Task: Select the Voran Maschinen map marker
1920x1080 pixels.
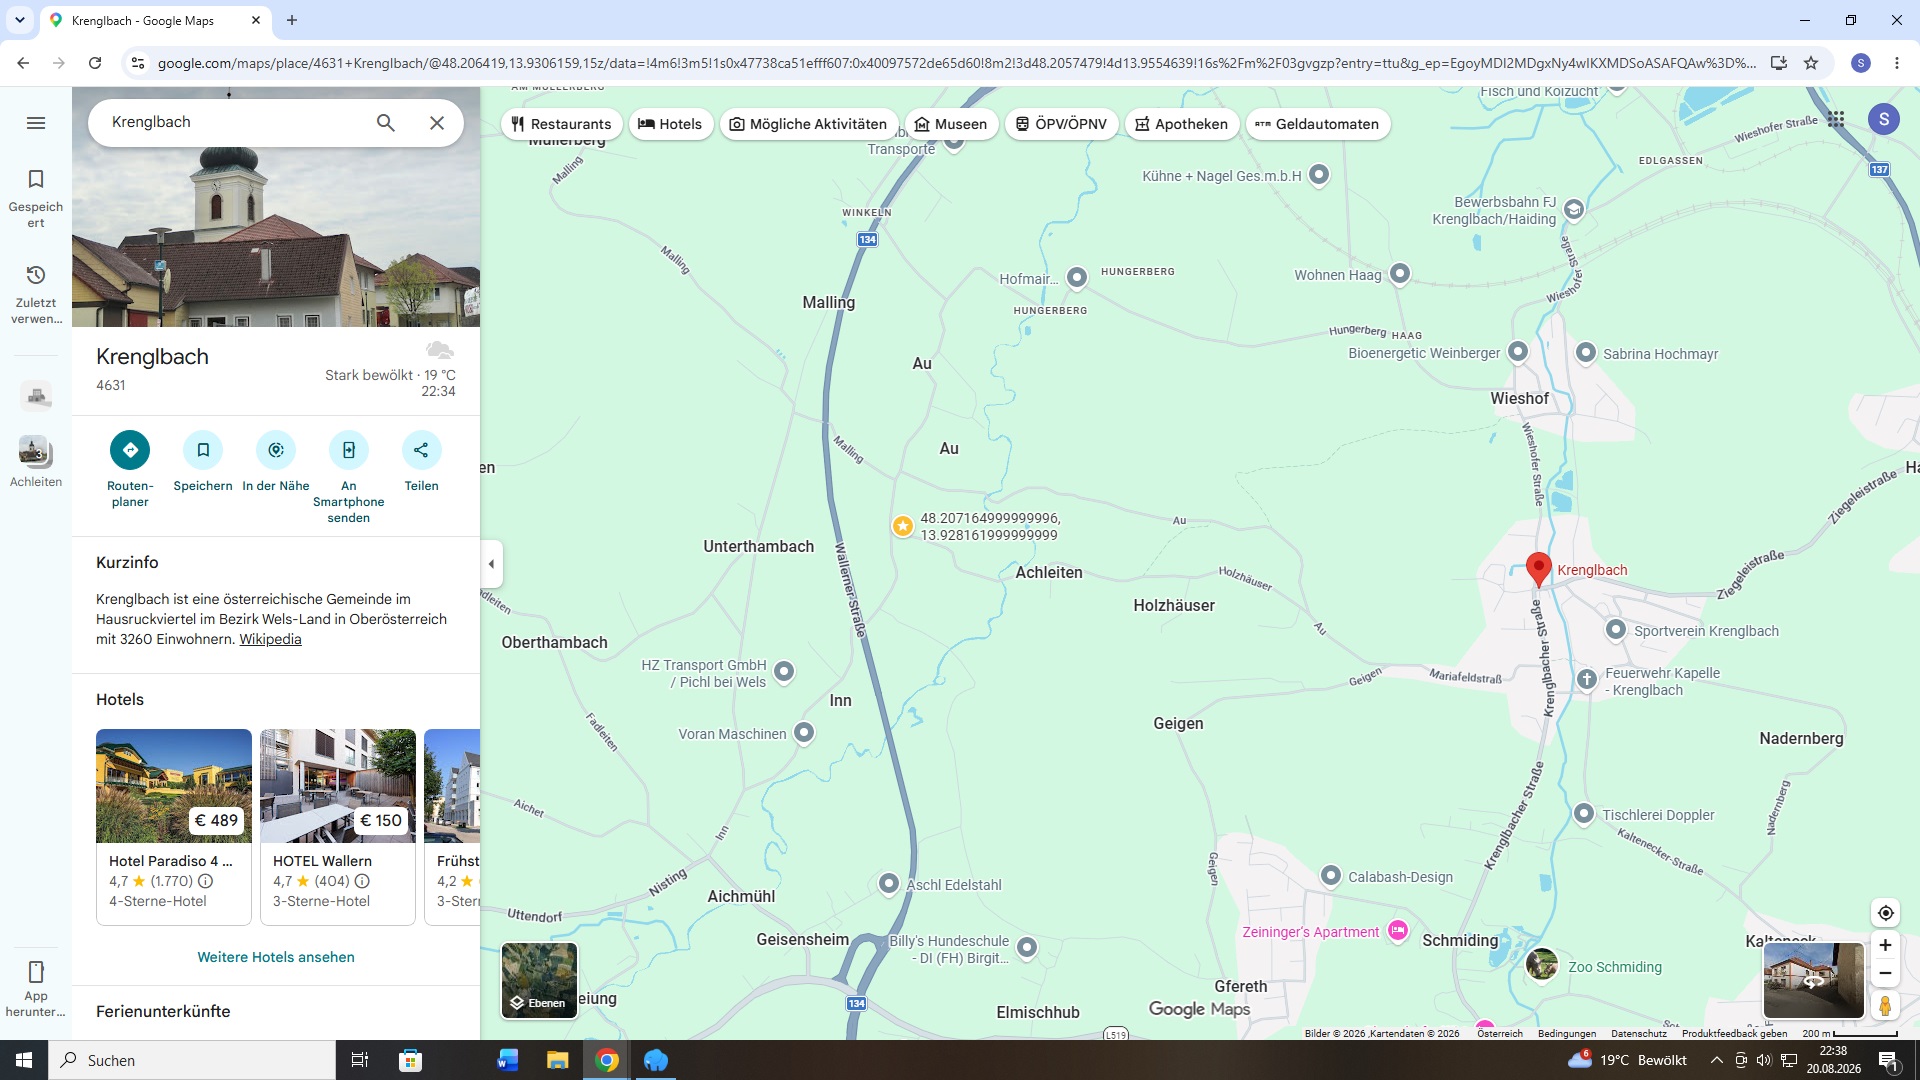Action: tap(803, 733)
